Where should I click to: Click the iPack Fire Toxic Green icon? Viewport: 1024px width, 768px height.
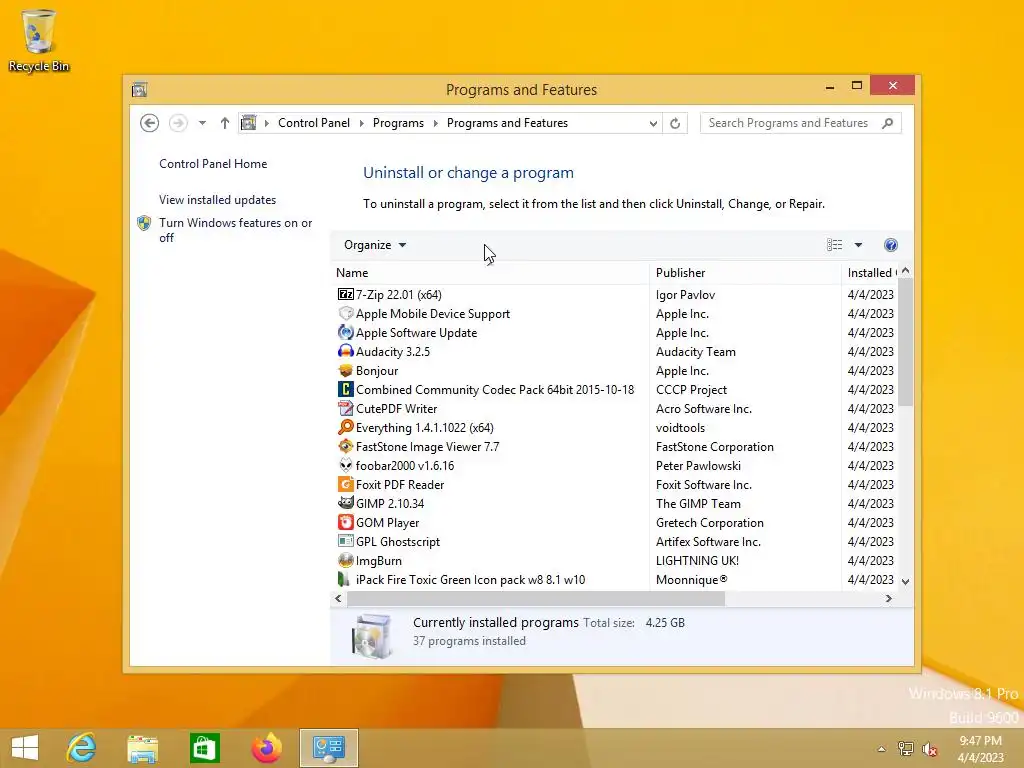[344, 579]
